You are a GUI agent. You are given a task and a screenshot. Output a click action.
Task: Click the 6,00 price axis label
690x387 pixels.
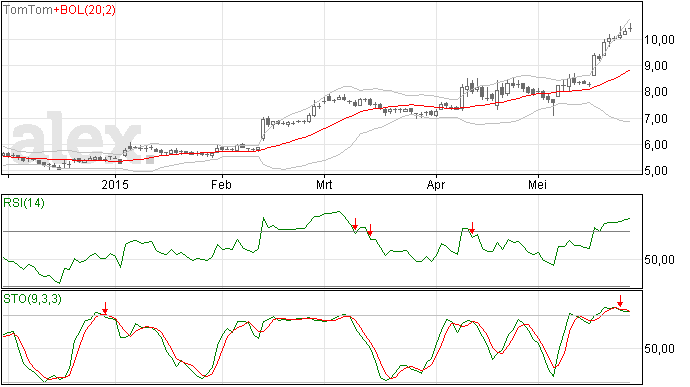(656, 145)
